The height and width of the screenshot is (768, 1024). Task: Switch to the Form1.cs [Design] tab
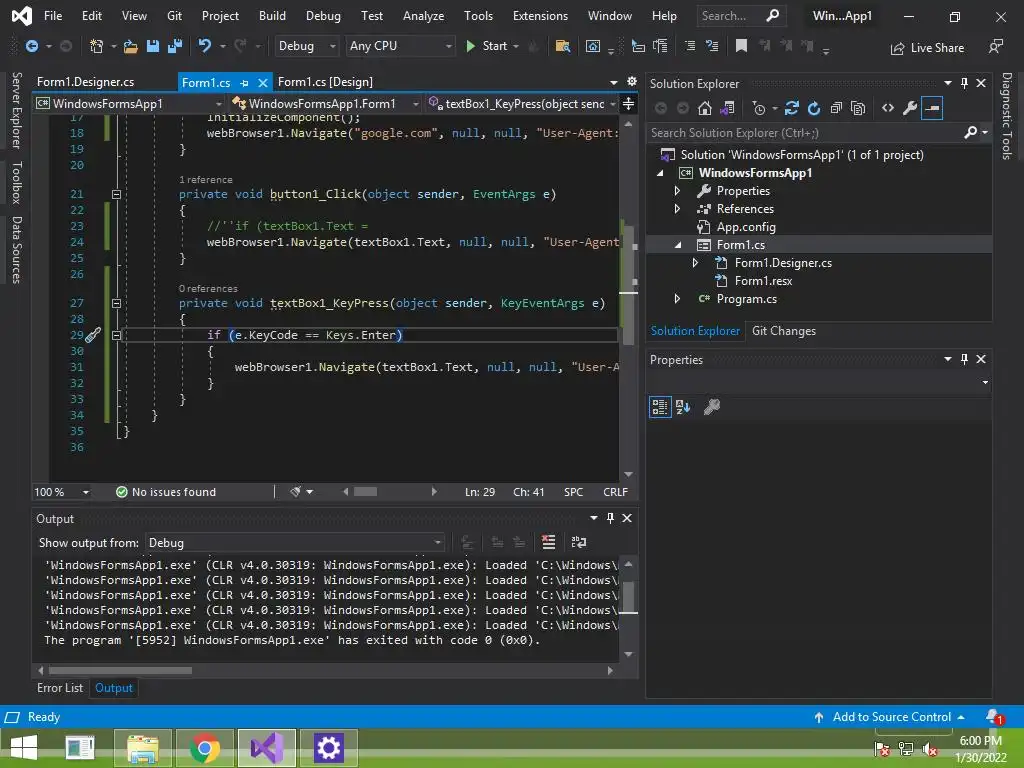(325, 82)
